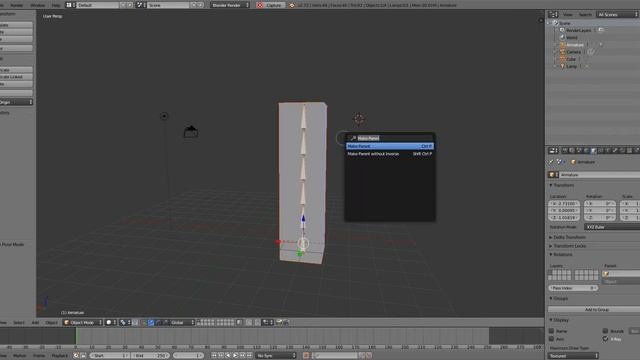Viewport: 640px width, 360px height.
Task: Enable the Name display checkbox
Action: click(x=551, y=331)
